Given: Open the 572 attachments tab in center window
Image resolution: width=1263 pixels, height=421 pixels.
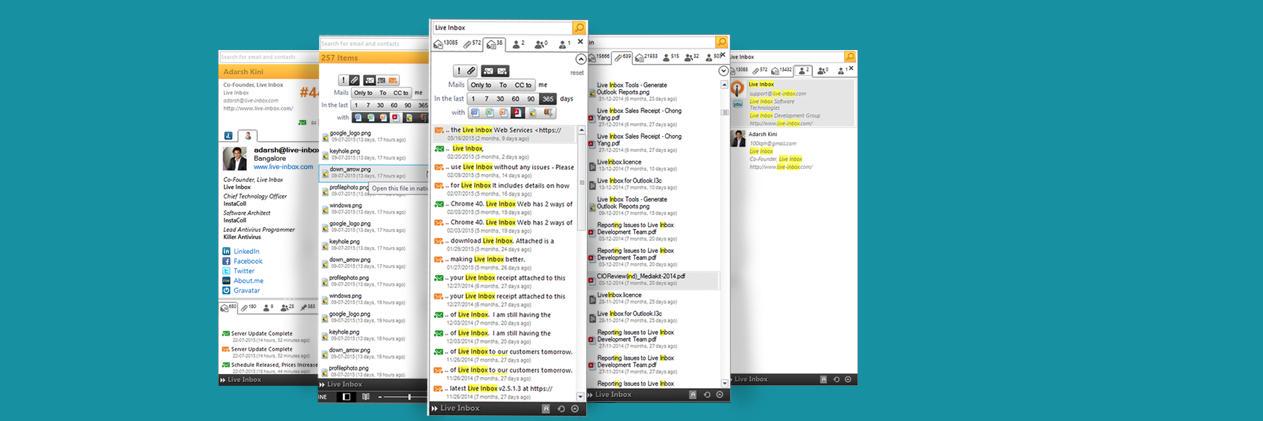Looking at the screenshot, I should 471,44.
